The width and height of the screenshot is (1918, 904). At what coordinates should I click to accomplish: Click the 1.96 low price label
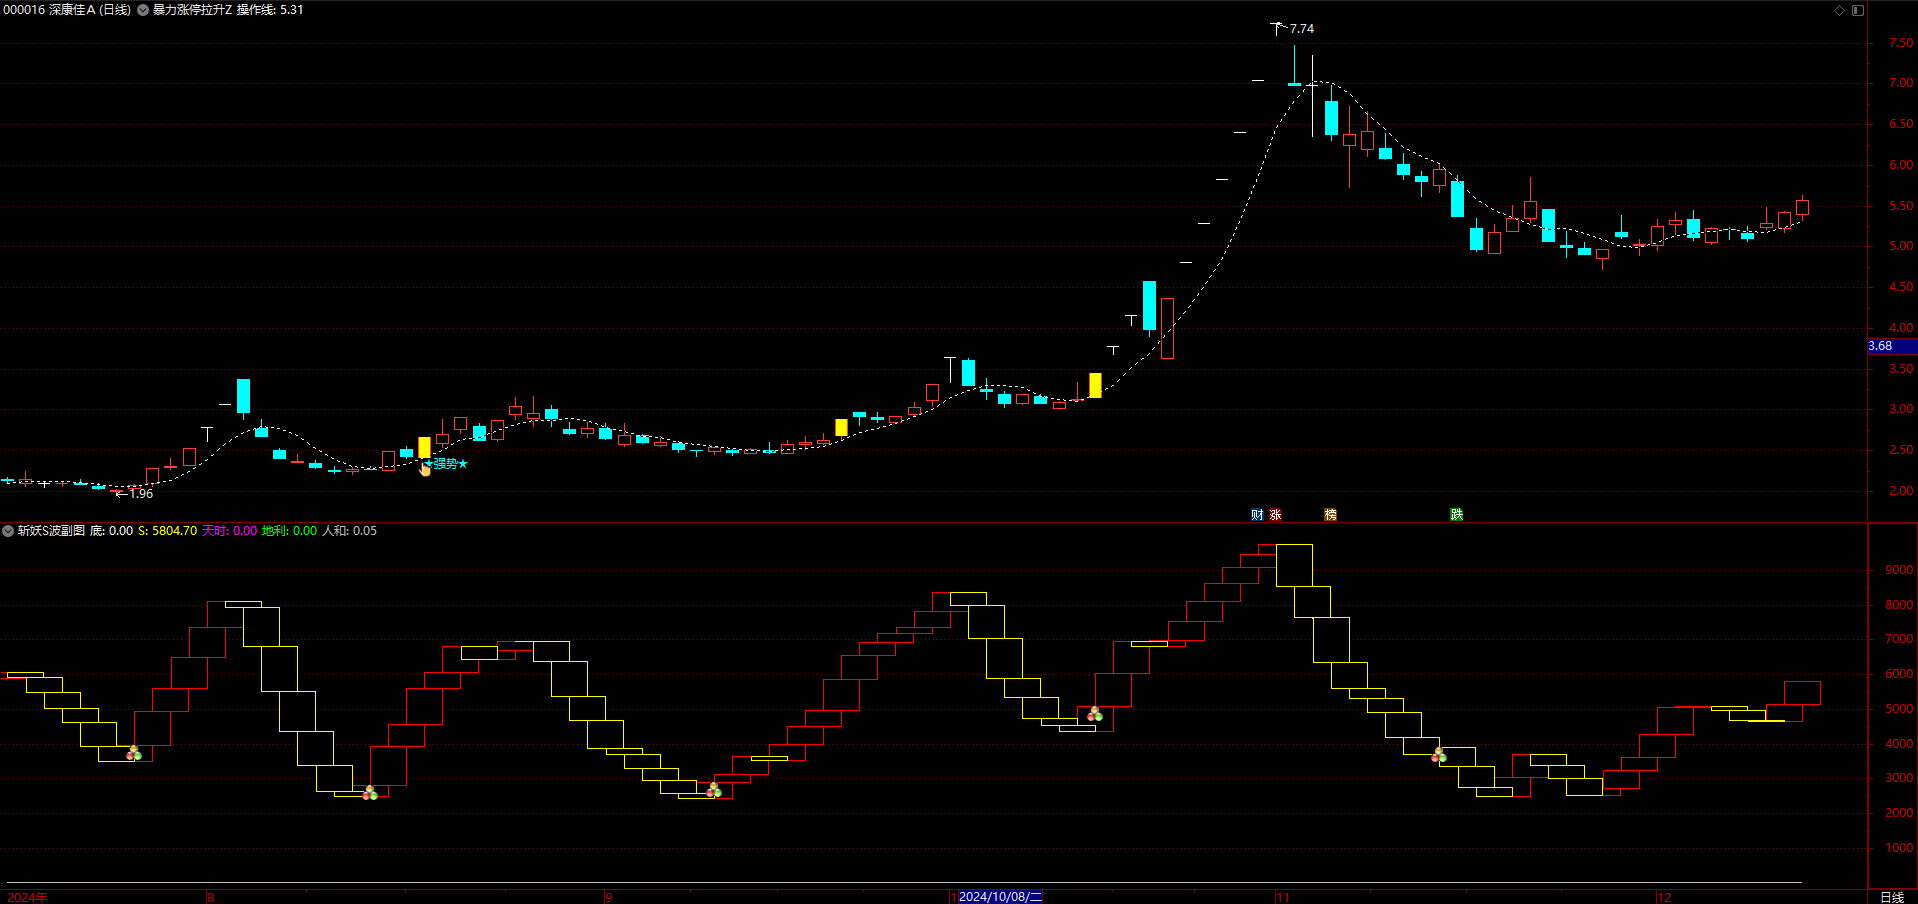click(x=141, y=494)
